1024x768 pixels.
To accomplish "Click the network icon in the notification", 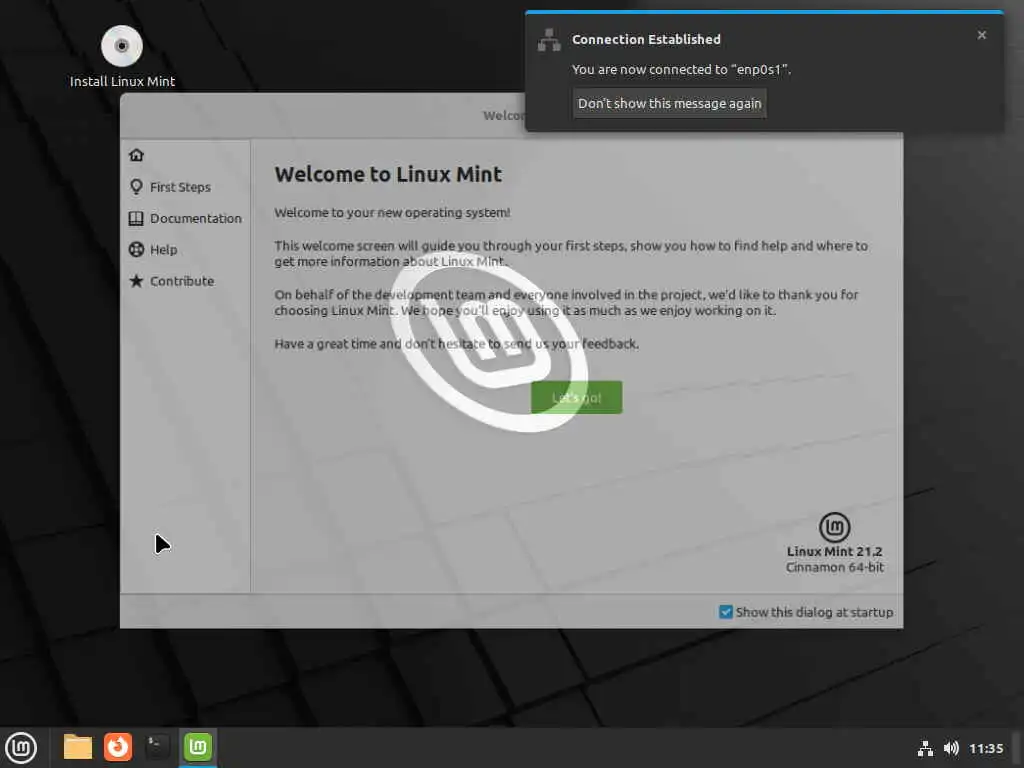I will click(549, 40).
